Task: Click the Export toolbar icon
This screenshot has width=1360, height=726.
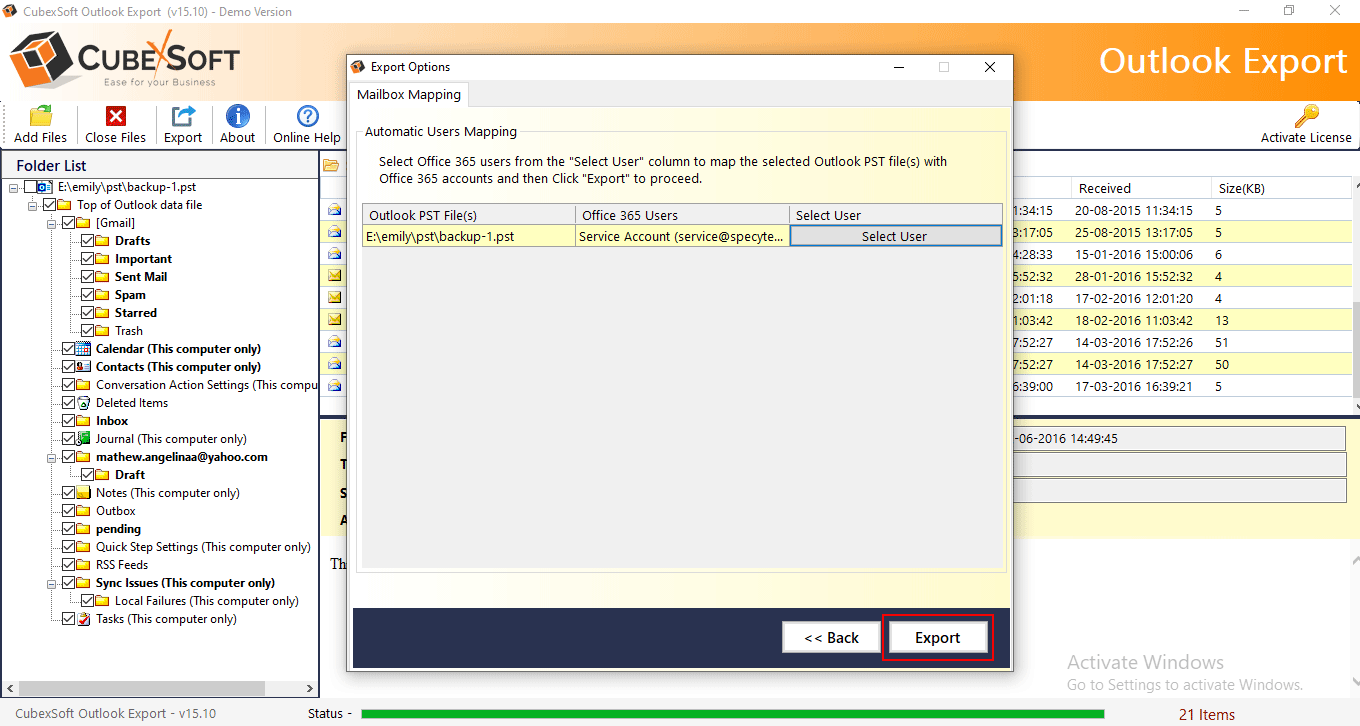Action: [x=183, y=116]
